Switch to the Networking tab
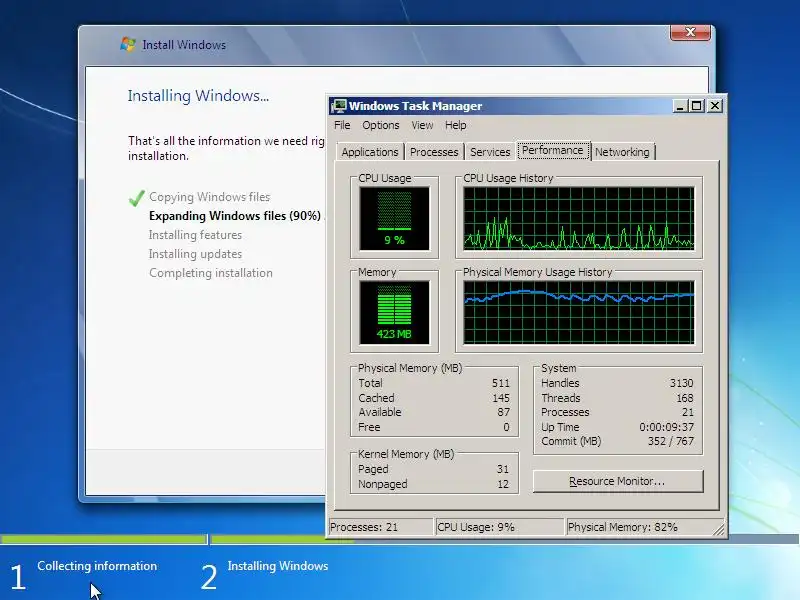Viewport: 800px width, 600px height. tap(622, 152)
